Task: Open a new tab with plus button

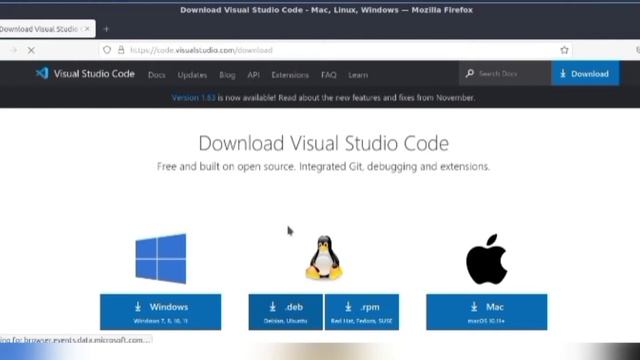Action: [x=106, y=29]
